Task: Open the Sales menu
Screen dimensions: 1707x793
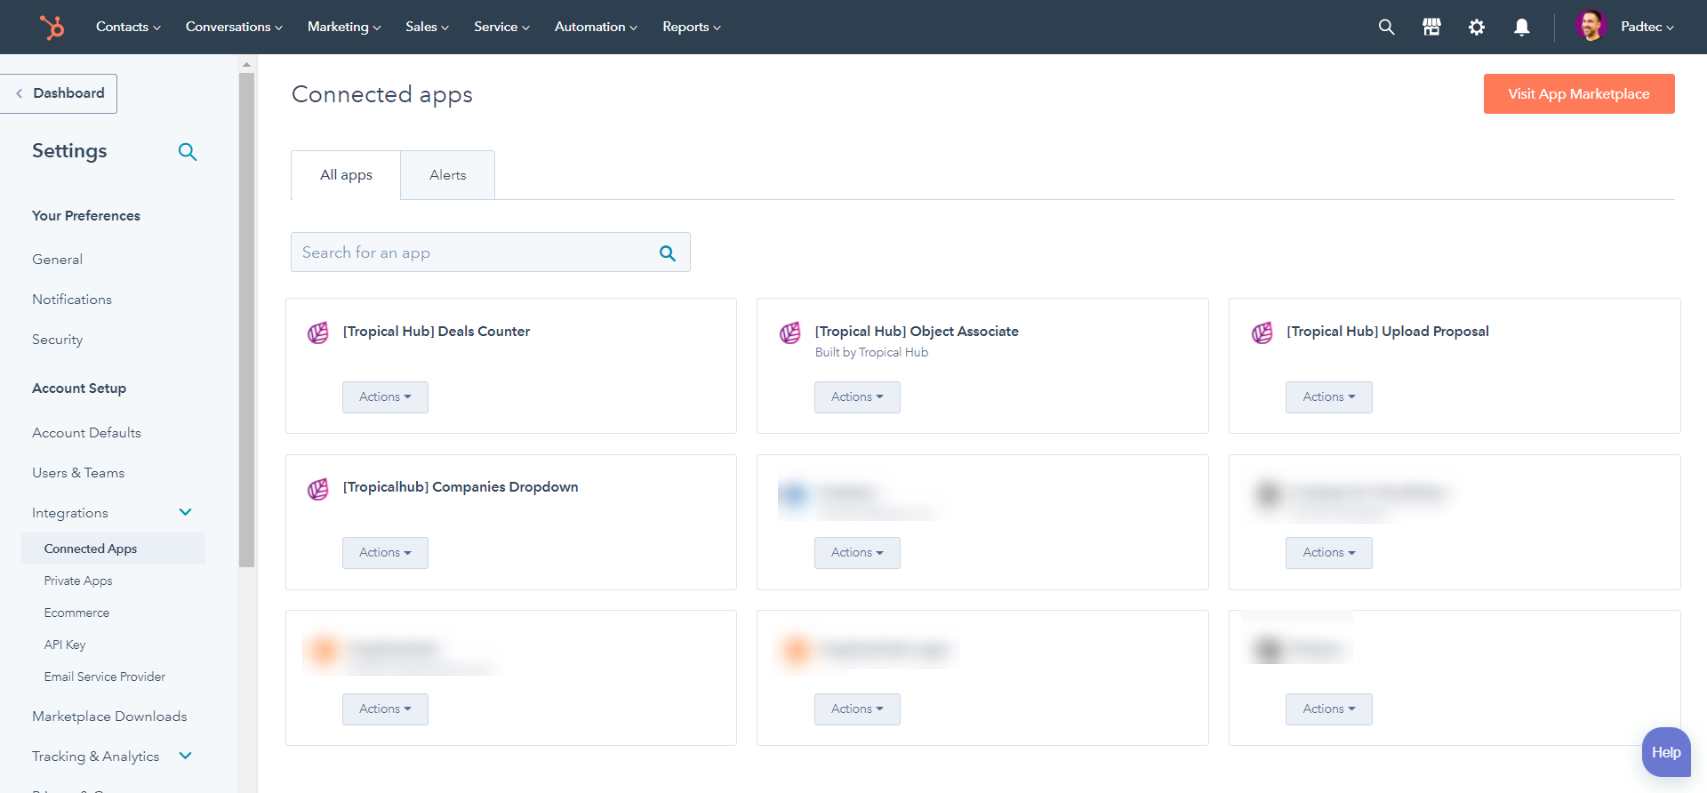Action: tap(427, 27)
